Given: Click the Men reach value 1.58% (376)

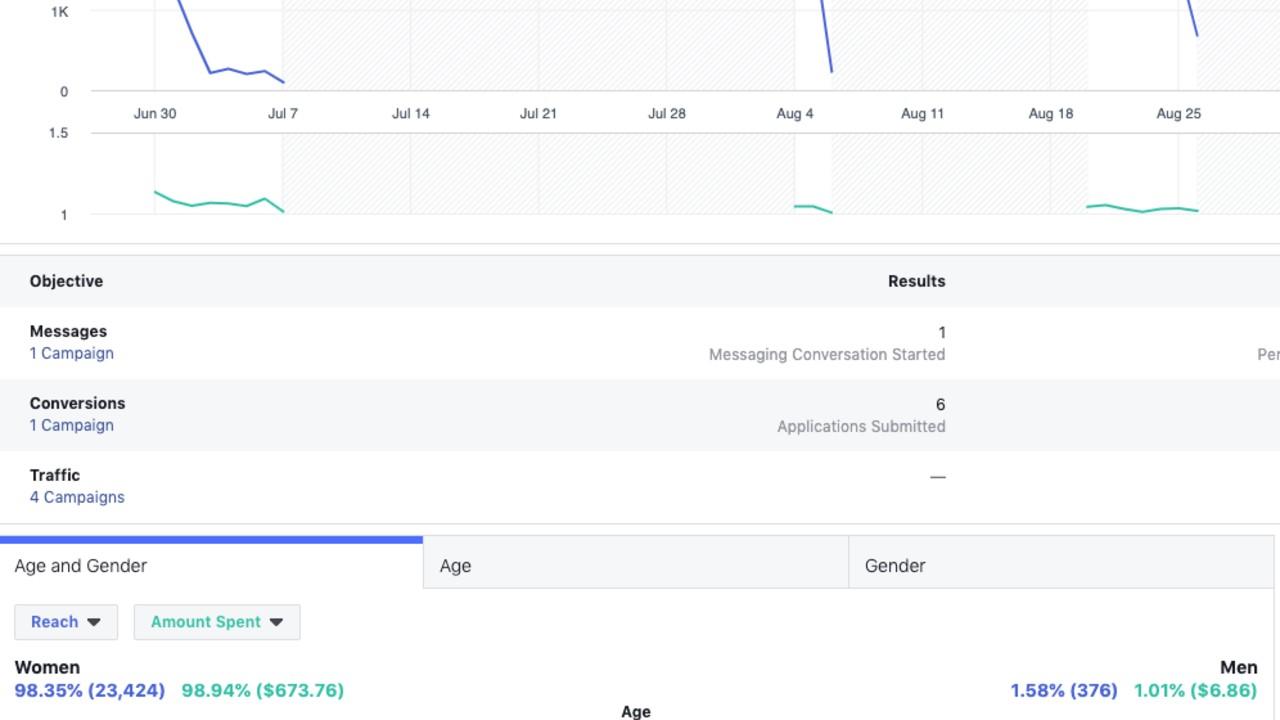Looking at the screenshot, I should coord(1064,690).
